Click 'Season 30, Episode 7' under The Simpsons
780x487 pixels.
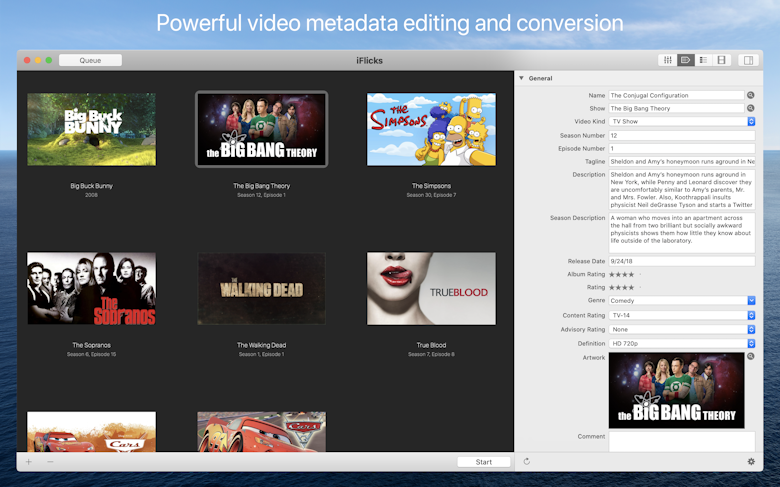tap(431, 195)
